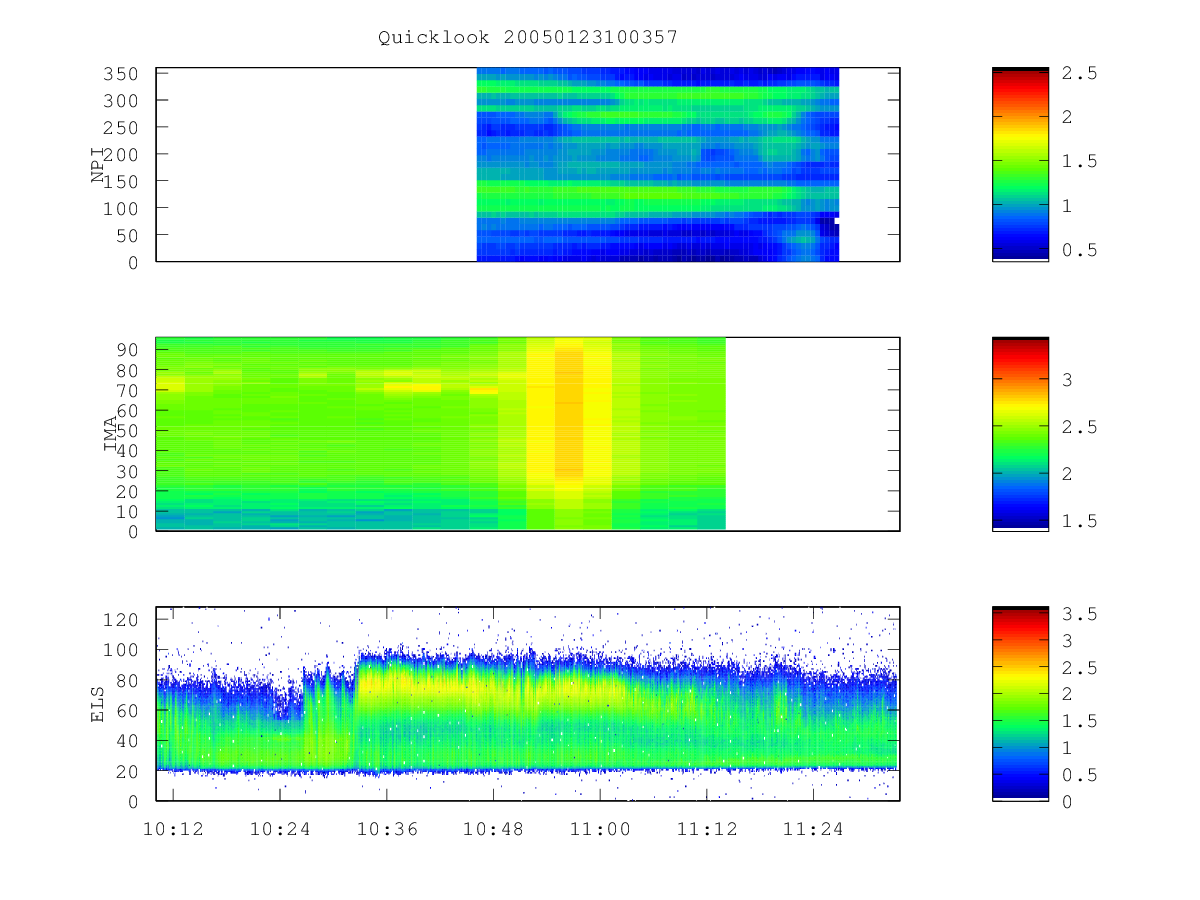Click the 10:24 time tick label
The image size is (1200, 900).
(x=280, y=829)
